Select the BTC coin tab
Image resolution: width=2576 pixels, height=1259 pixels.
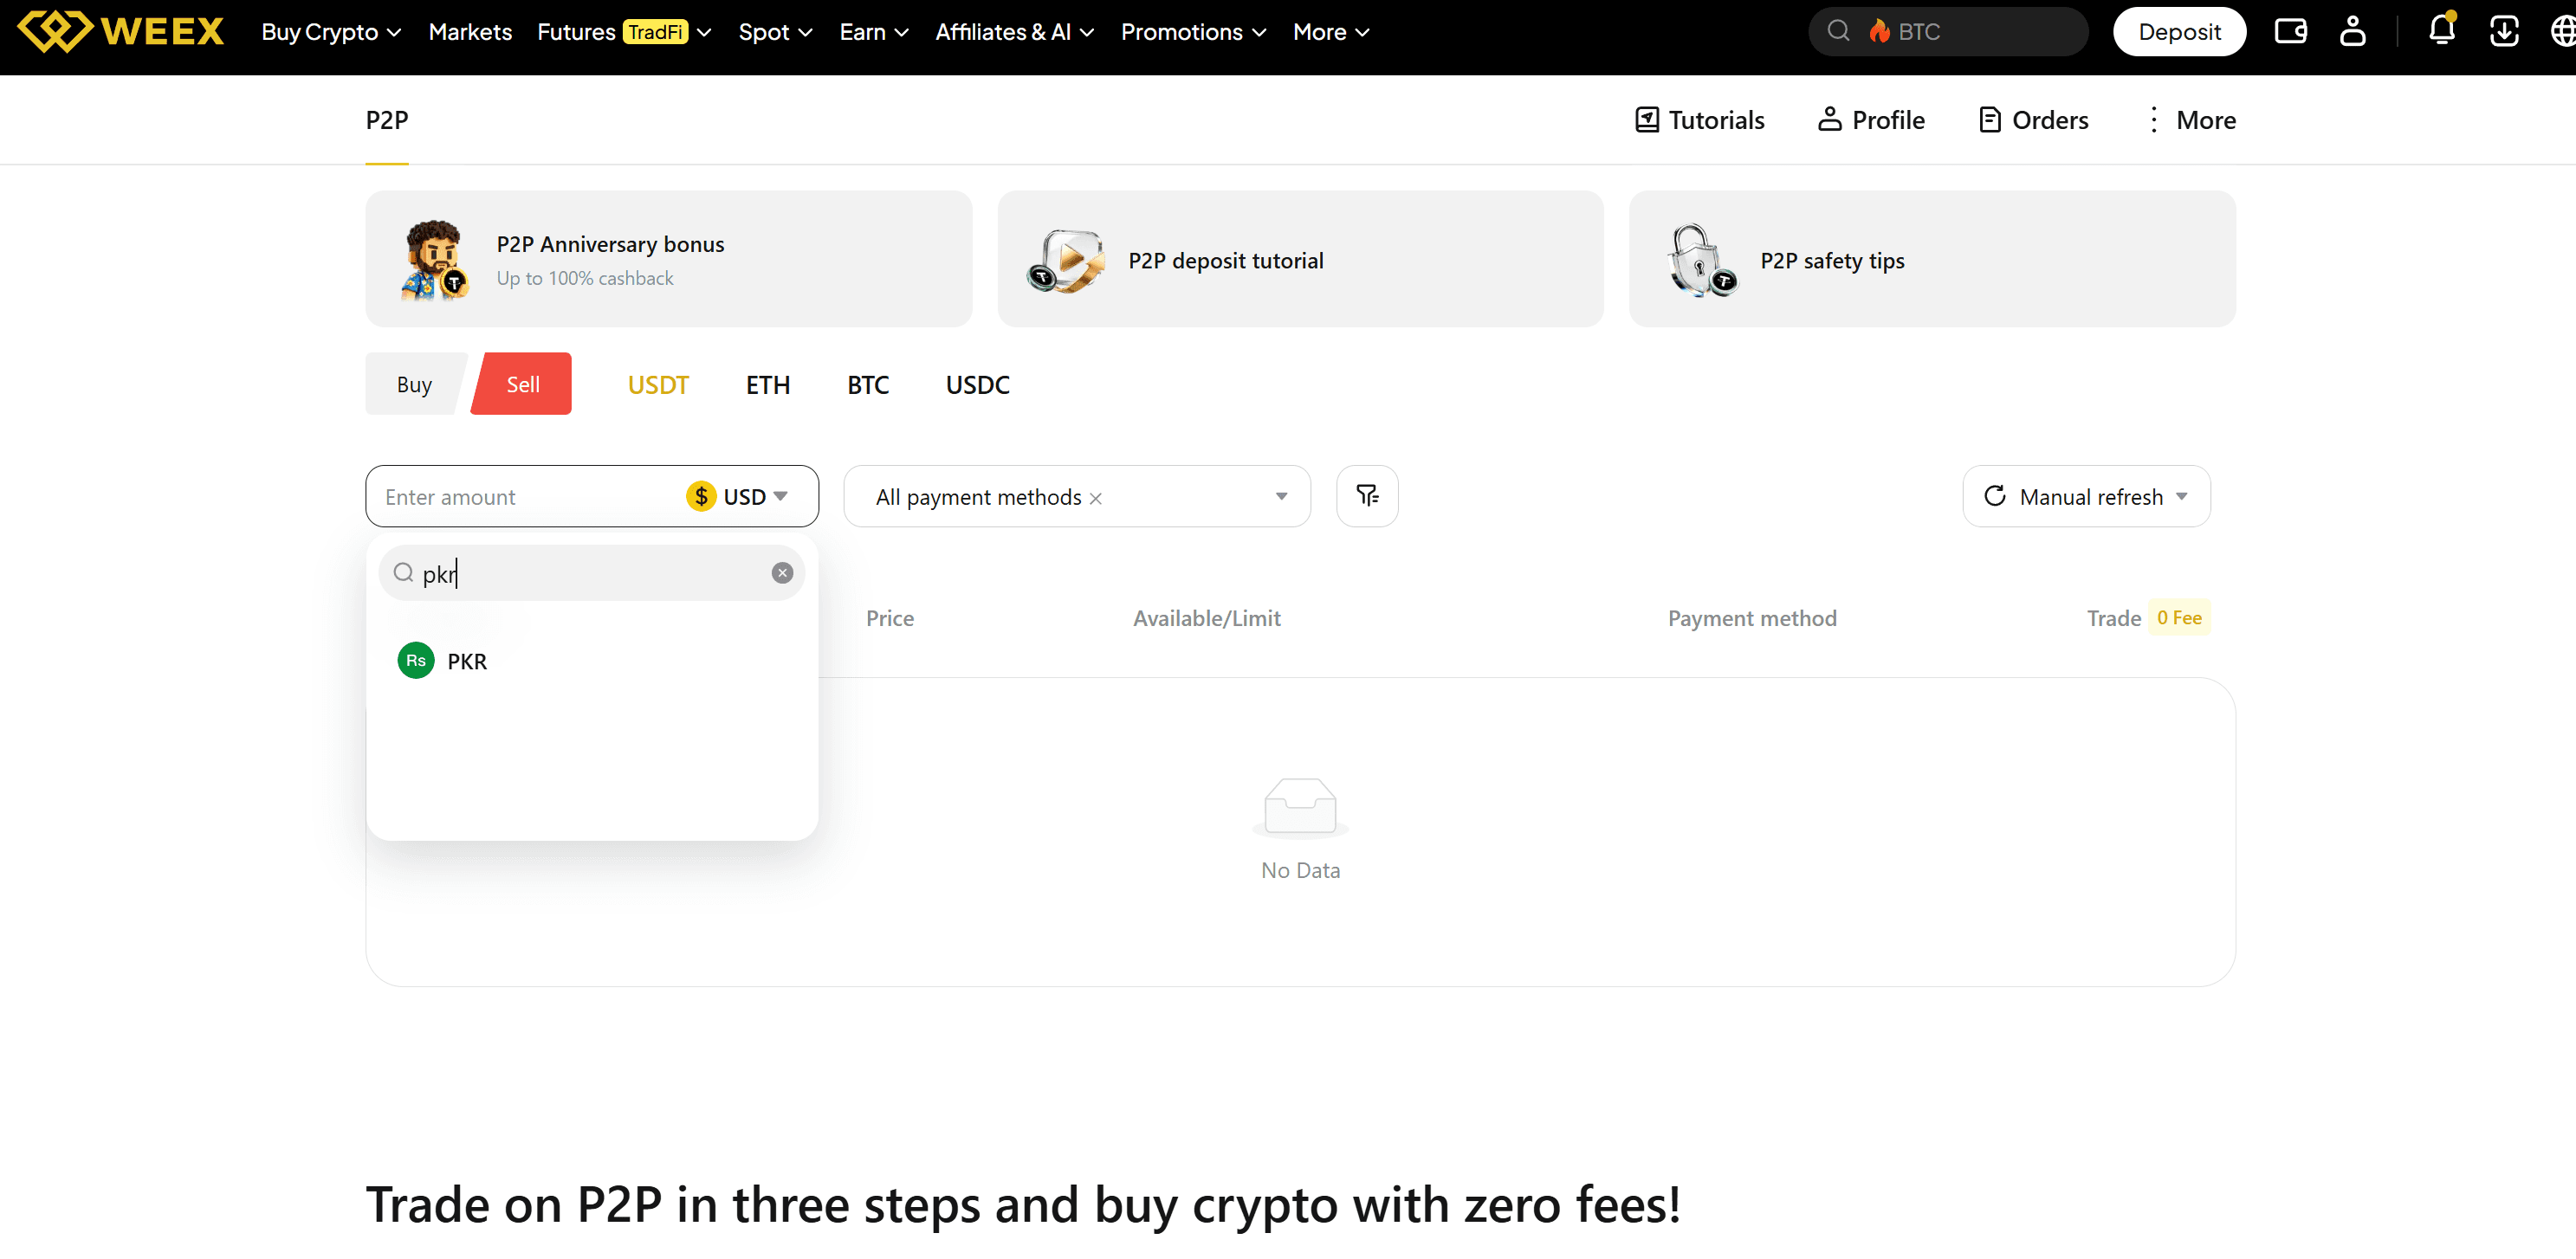tap(868, 385)
